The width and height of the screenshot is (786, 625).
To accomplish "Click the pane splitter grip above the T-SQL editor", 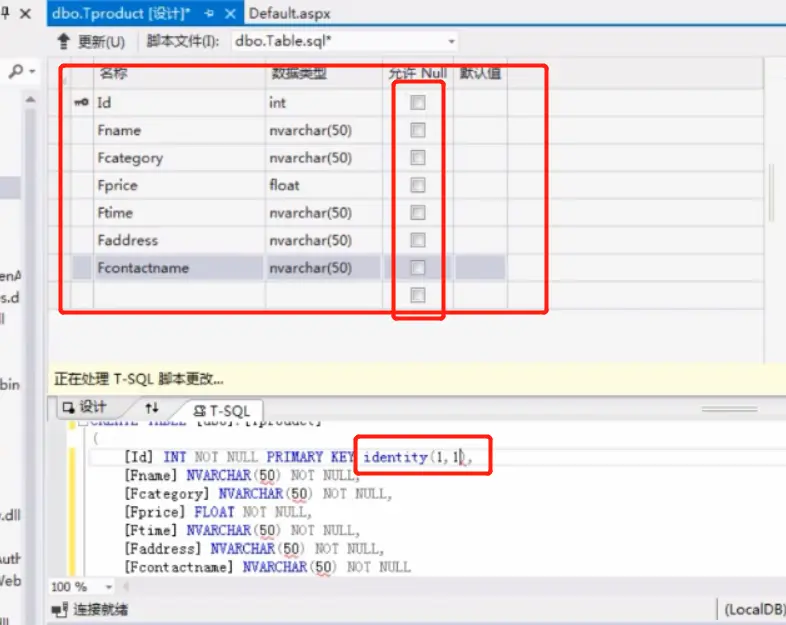I will tap(729, 409).
